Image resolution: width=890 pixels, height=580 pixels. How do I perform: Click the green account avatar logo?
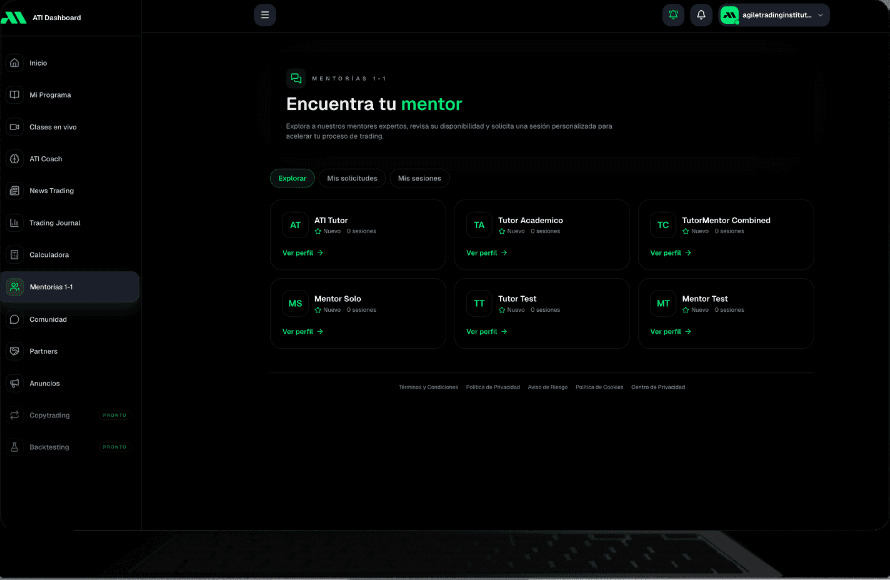tap(729, 15)
